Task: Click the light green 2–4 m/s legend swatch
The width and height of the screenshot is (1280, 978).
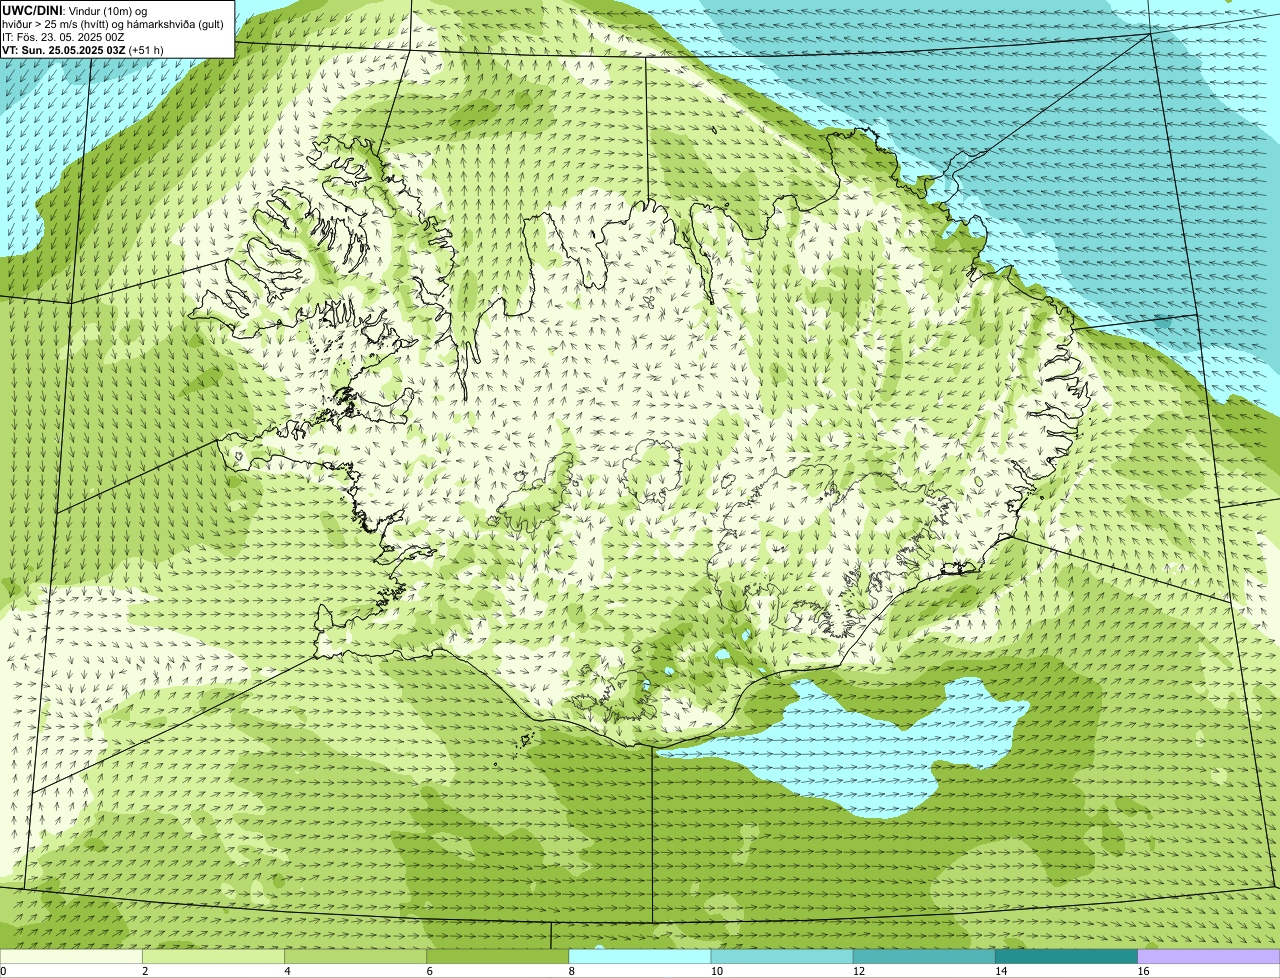Action: (213, 957)
